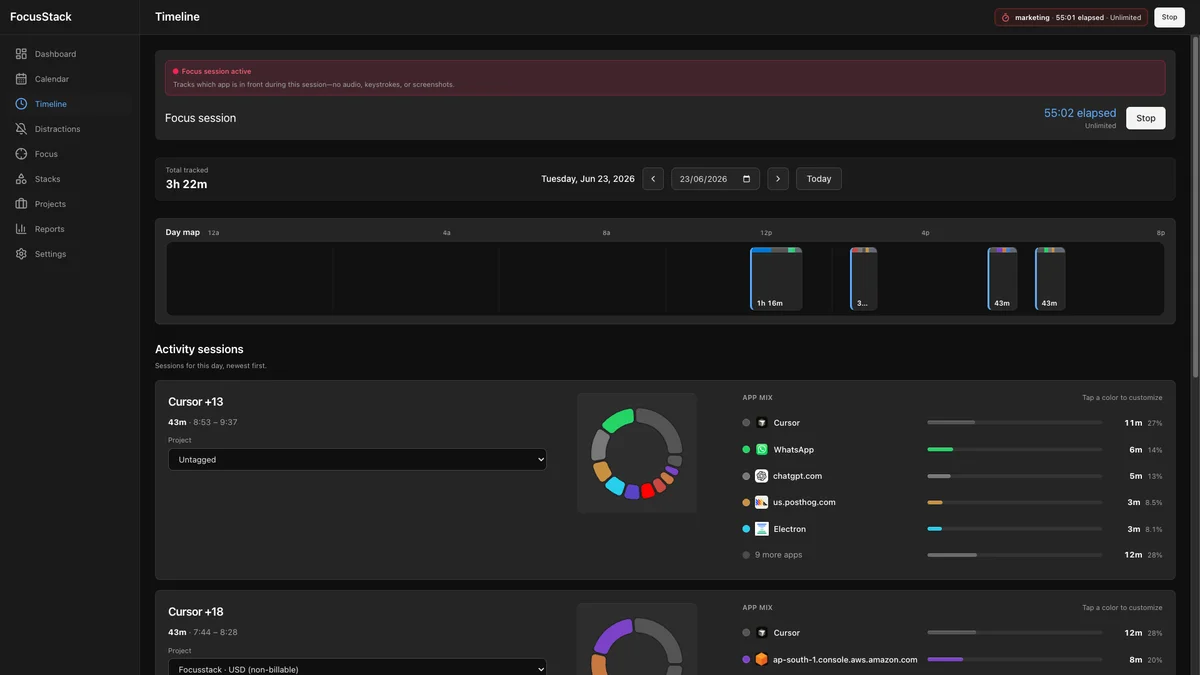
Task: Click the gray color dot beside chatgpt.com
Action: tap(746, 476)
